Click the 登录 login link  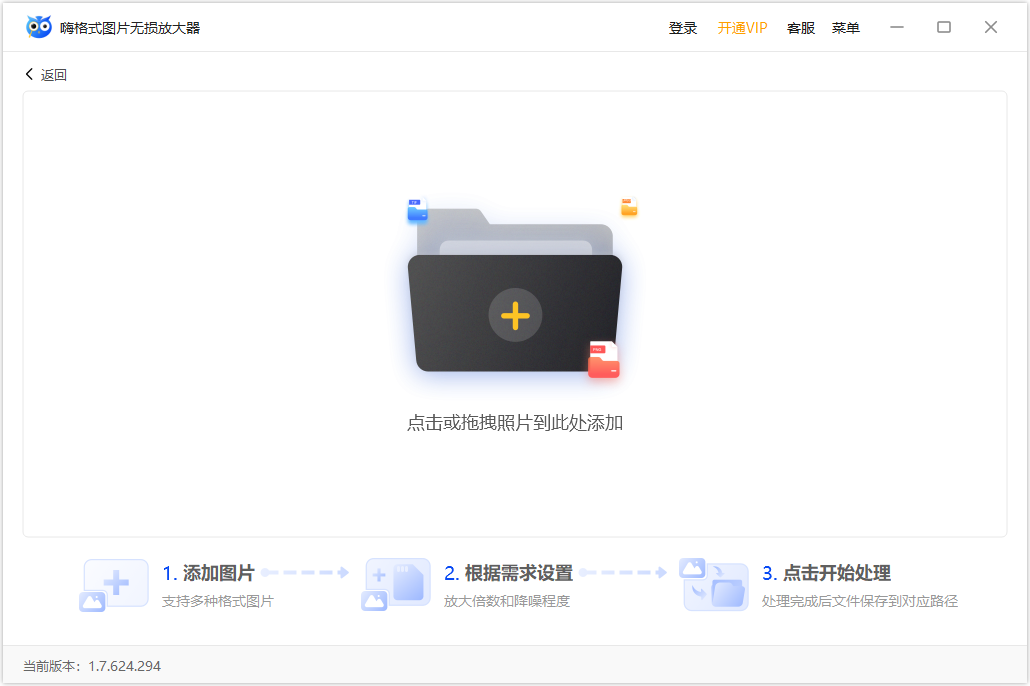pos(683,27)
